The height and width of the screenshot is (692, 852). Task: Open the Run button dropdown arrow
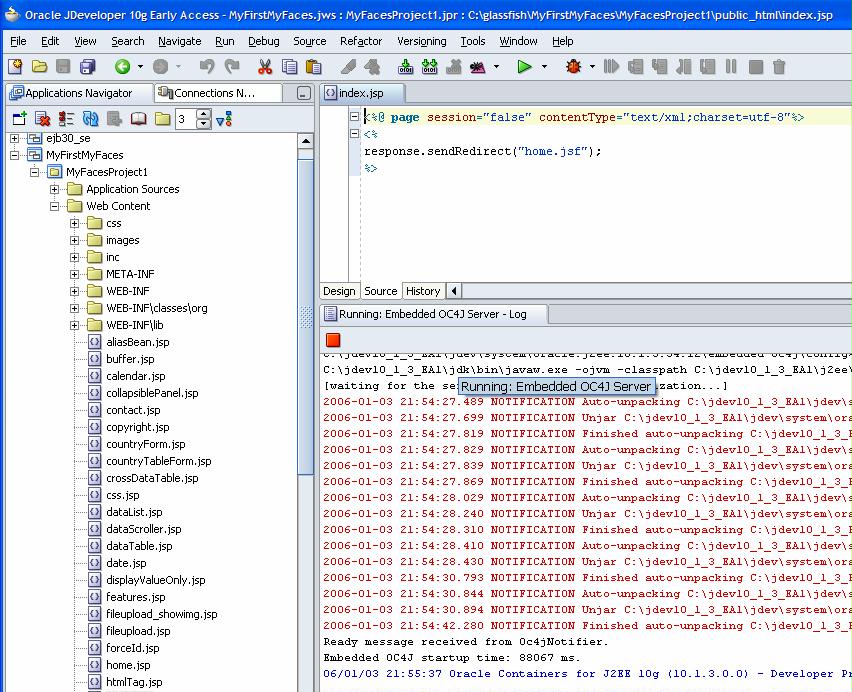point(545,67)
